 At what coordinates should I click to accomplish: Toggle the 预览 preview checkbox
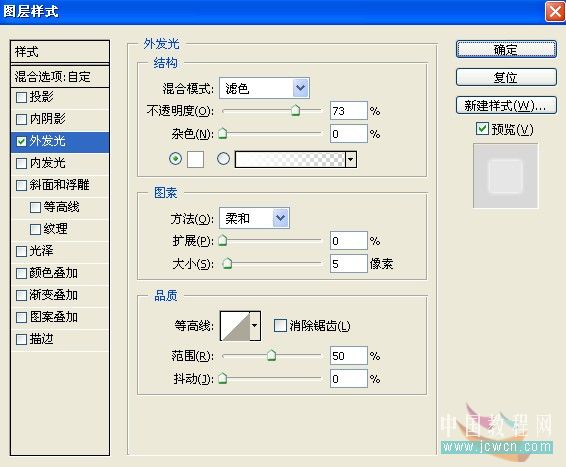(482, 128)
